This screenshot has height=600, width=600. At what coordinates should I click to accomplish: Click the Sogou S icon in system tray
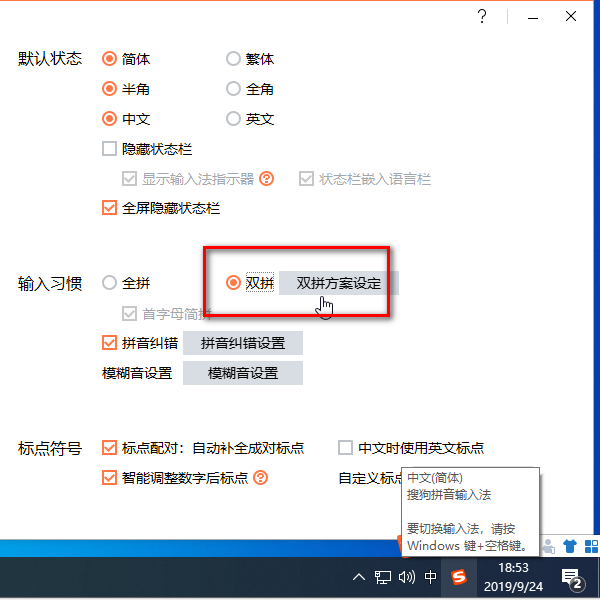(x=459, y=577)
